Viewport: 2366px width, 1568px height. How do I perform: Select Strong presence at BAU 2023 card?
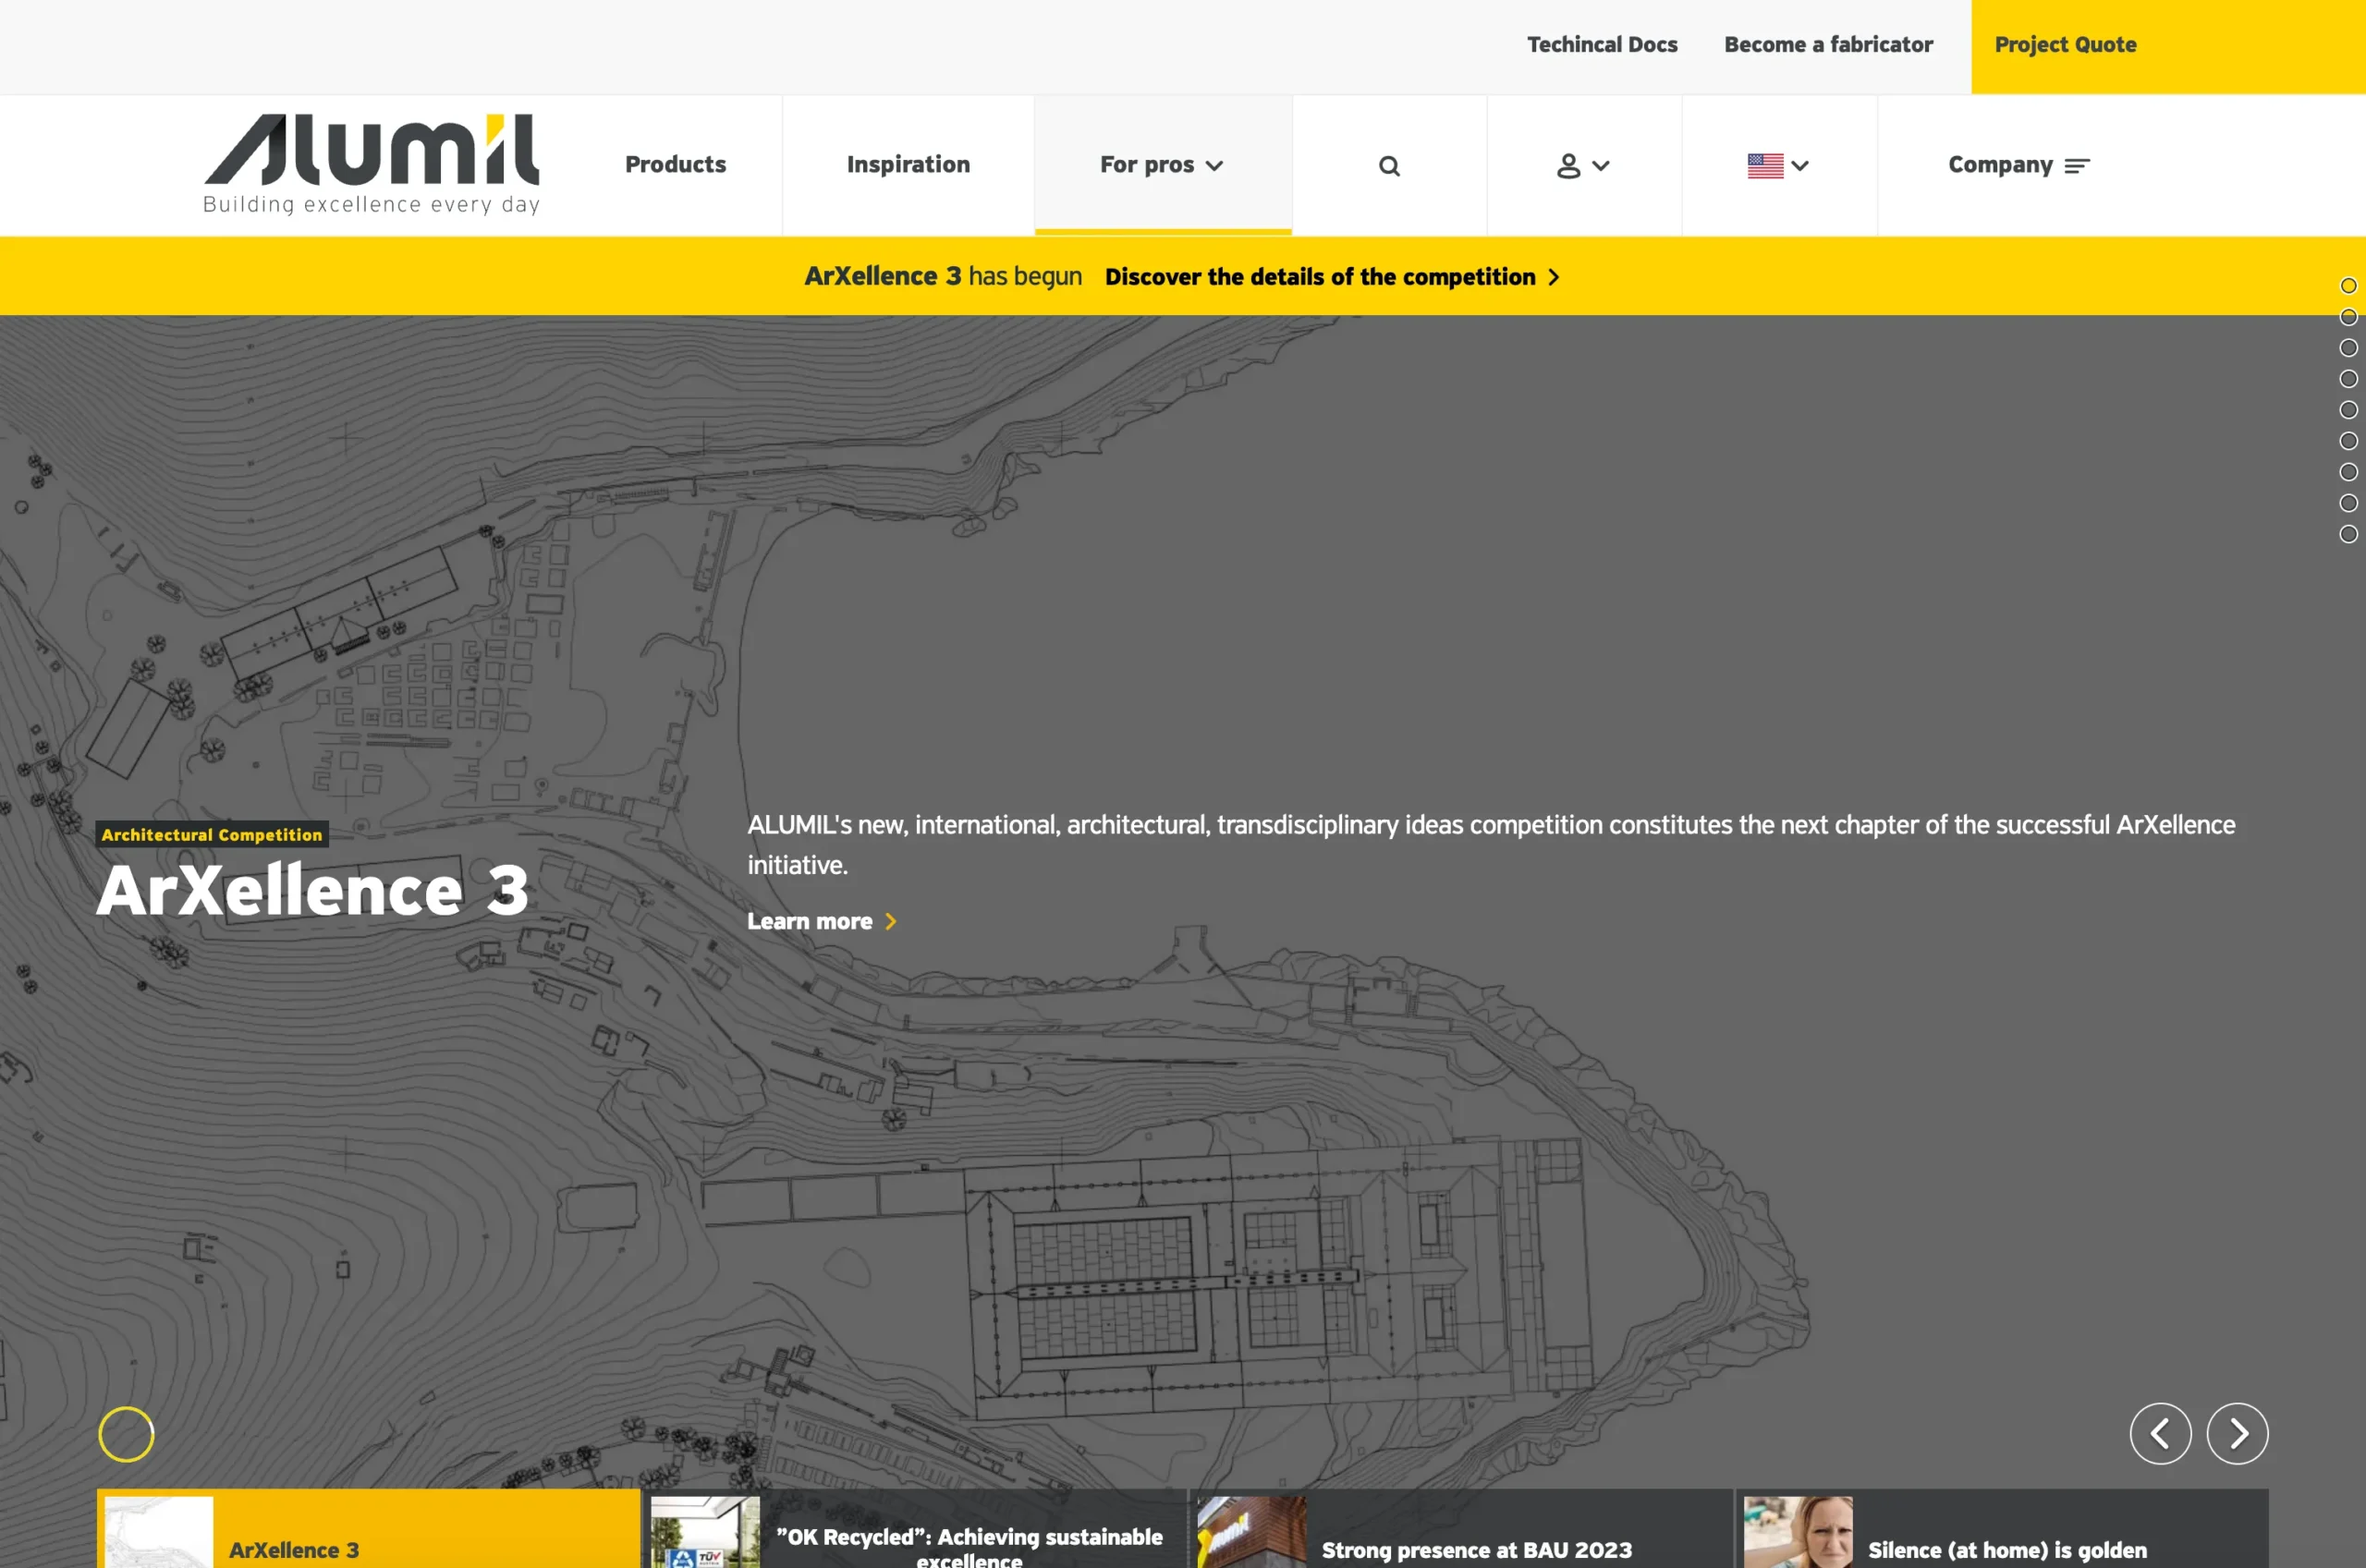point(1461,1529)
